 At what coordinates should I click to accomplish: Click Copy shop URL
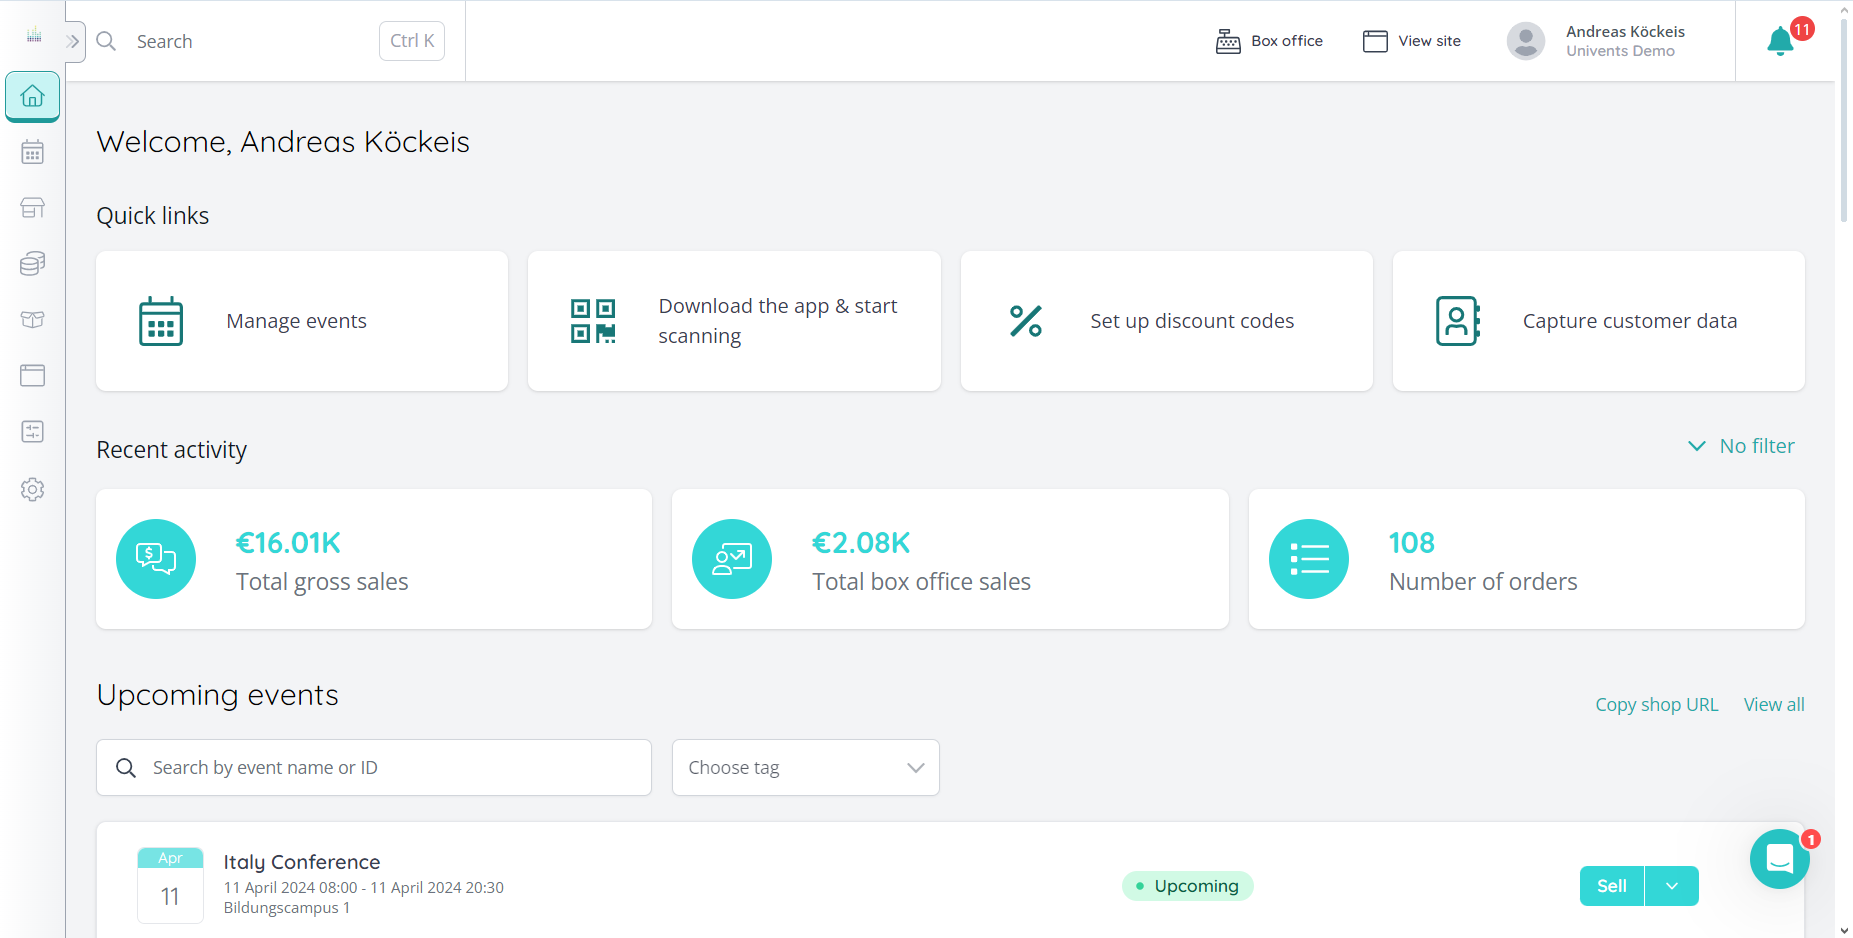click(1656, 704)
